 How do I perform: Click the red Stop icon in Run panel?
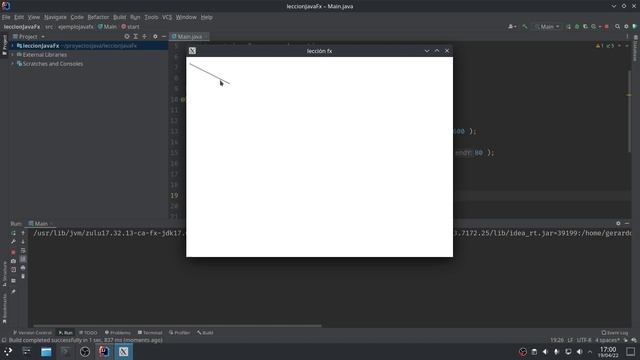pyautogui.click(x=13, y=252)
